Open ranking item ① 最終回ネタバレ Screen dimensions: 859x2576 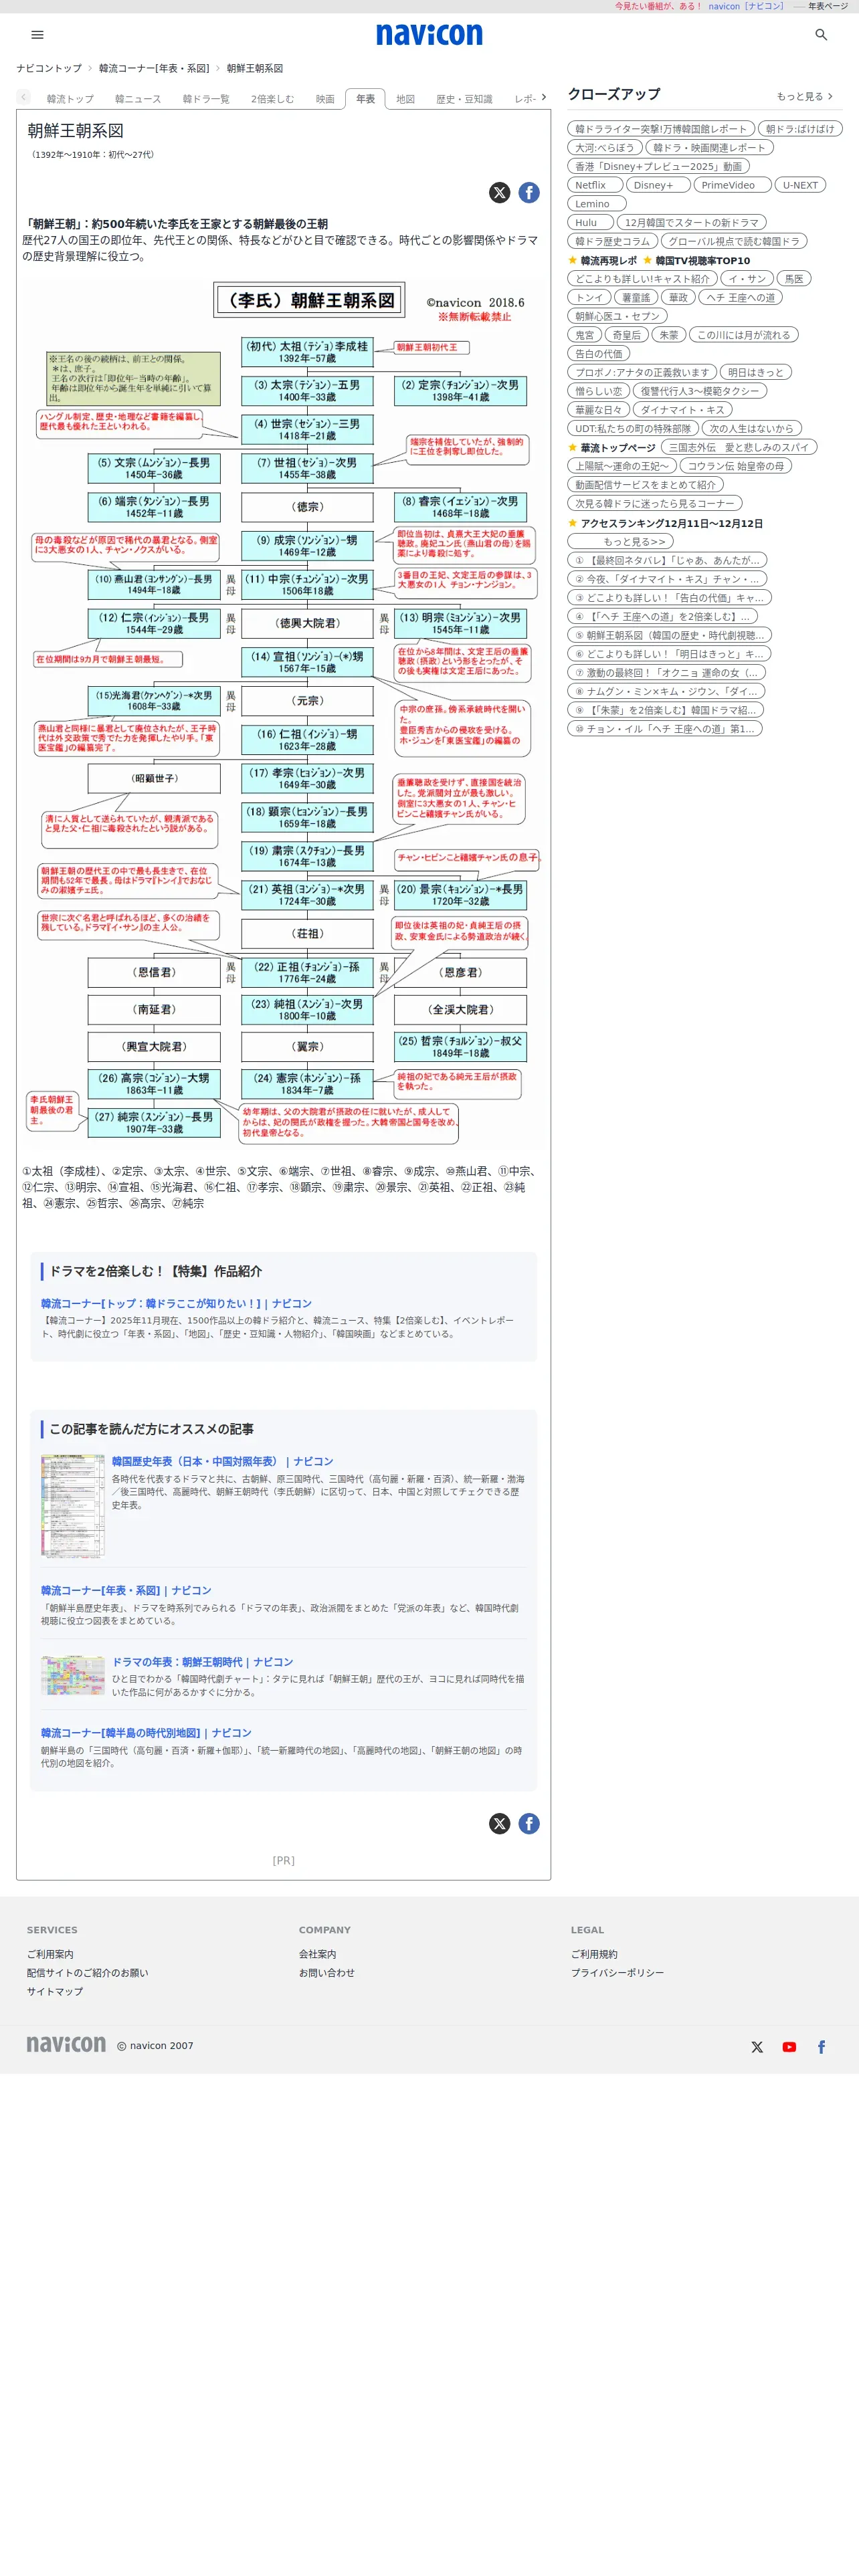pos(667,560)
